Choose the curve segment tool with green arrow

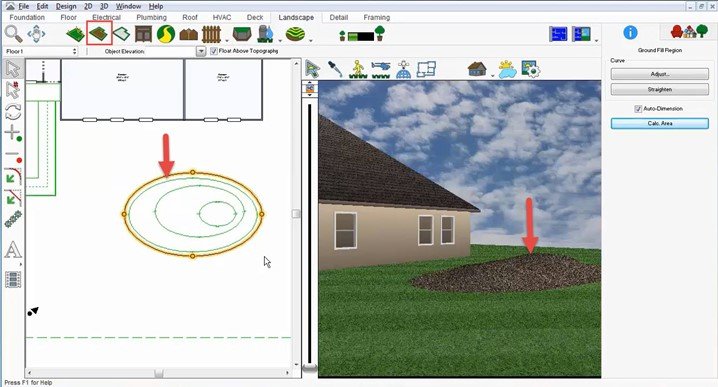point(13,177)
